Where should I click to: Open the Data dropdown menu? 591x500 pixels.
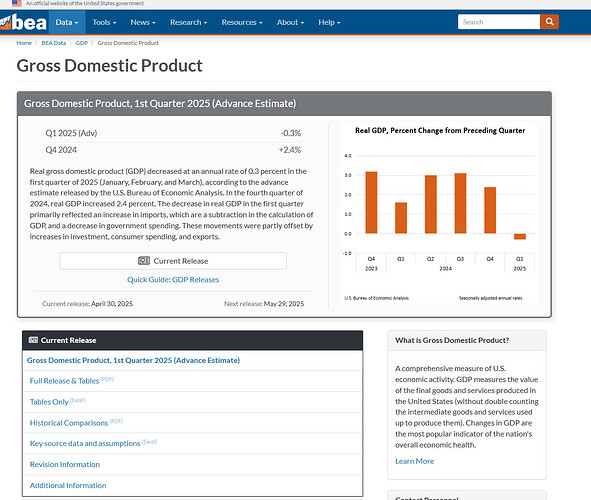tap(67, 22)
